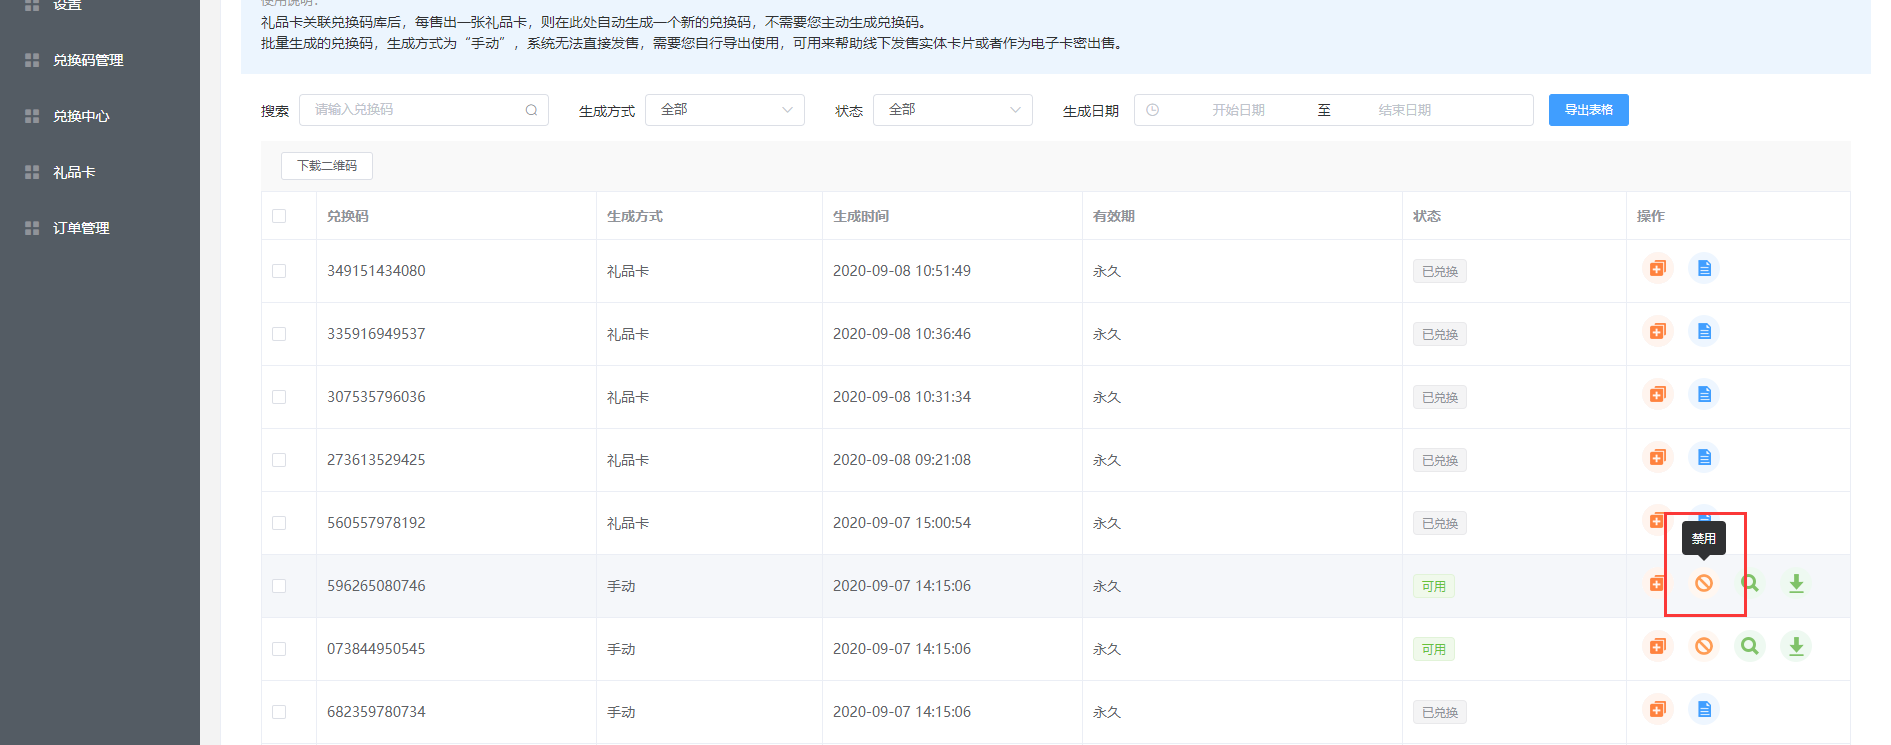Click the magnifier icon in search box

click(x=532, y=110)
